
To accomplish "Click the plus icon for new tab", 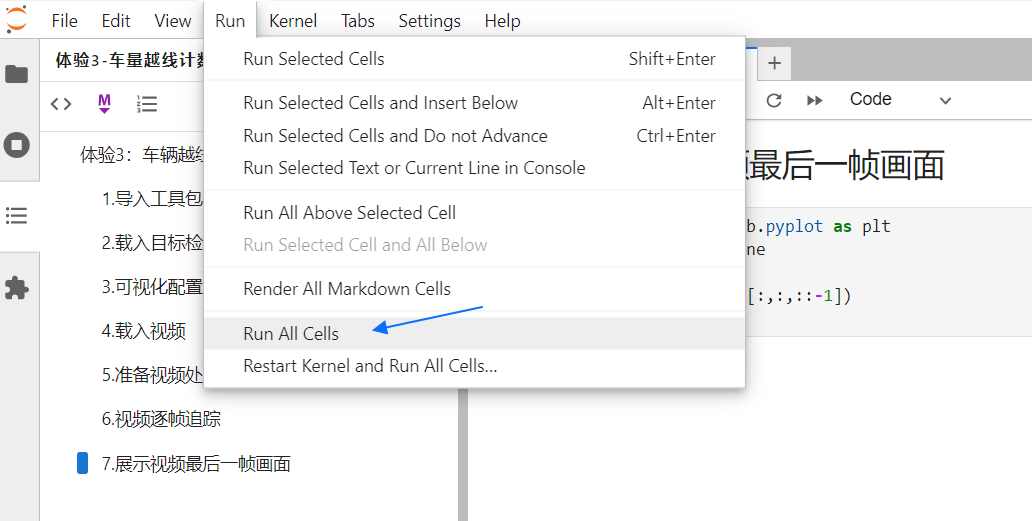I will tap(774, 64).
